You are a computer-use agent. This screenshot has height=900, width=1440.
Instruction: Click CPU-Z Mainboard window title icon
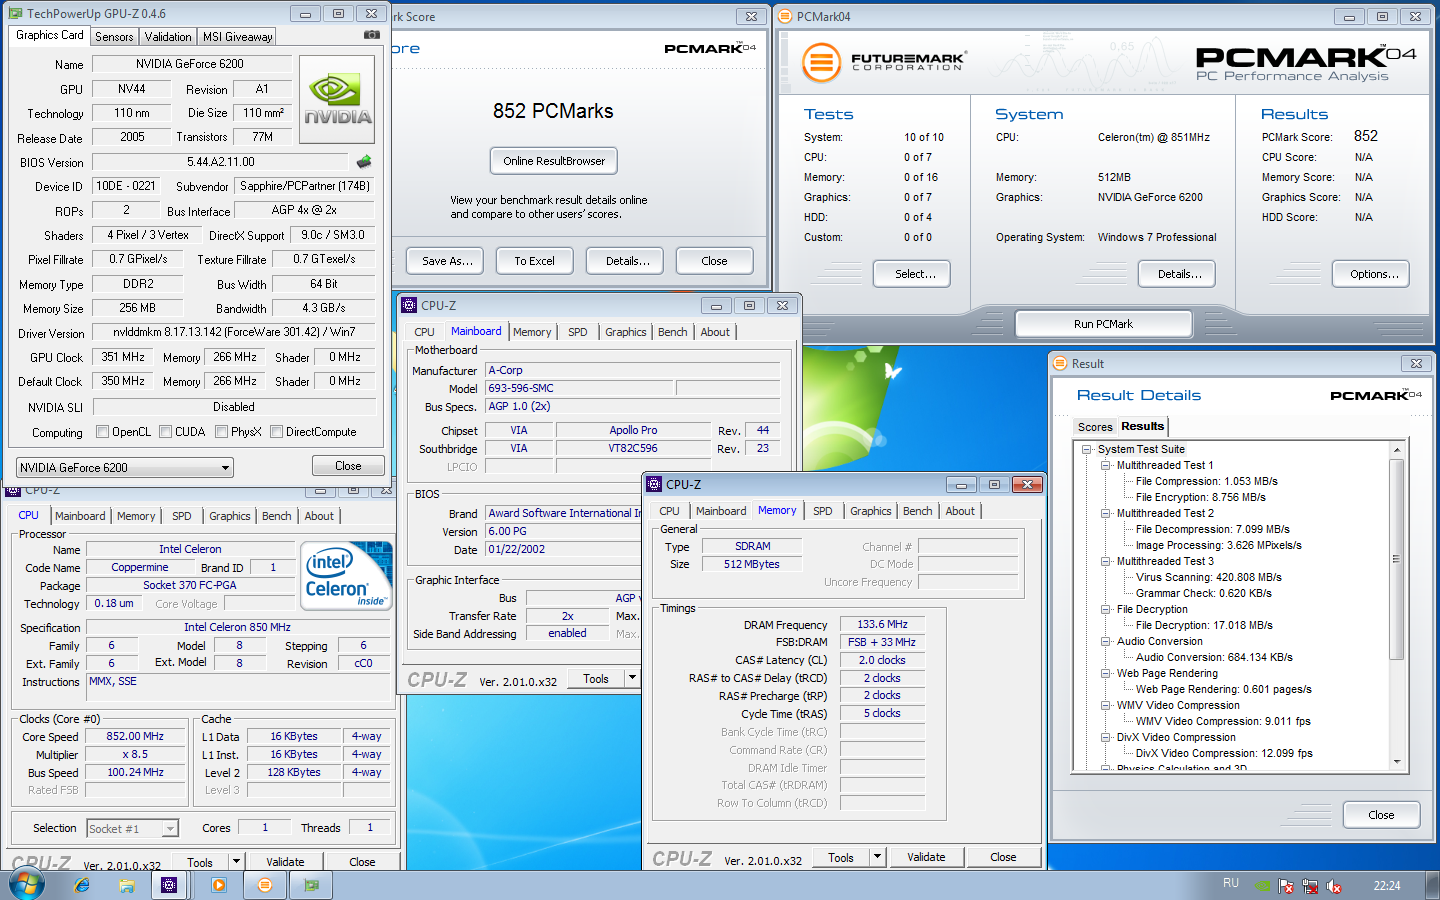(x=409, y=305)
